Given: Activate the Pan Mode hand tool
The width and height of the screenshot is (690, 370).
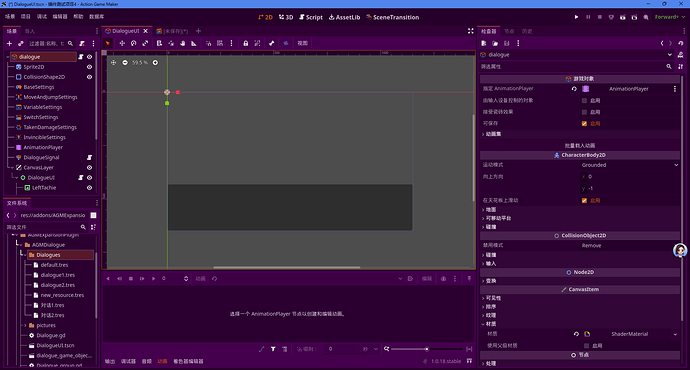Looking at the screenshot, I should point(182,43).
